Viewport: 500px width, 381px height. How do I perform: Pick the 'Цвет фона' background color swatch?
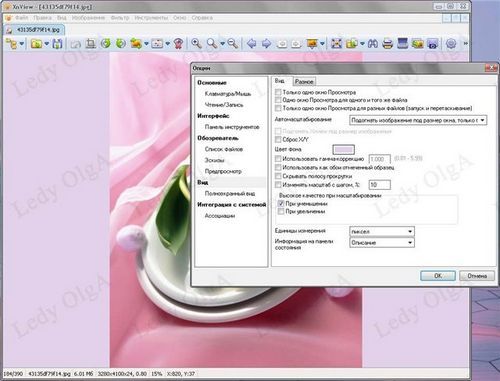click(x=343, y=149)
